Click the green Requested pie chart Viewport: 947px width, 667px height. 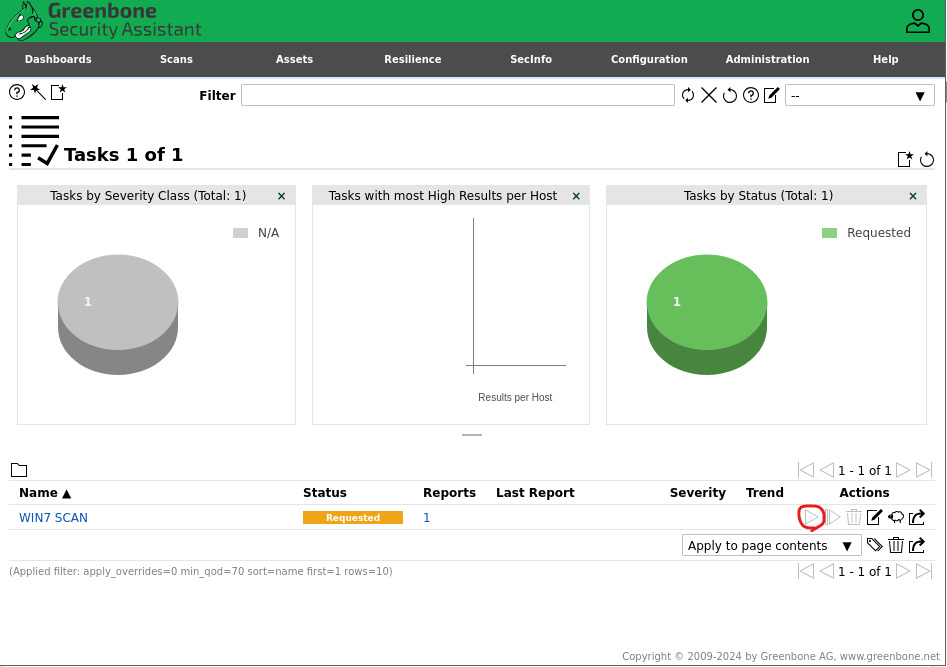(707, 314)
